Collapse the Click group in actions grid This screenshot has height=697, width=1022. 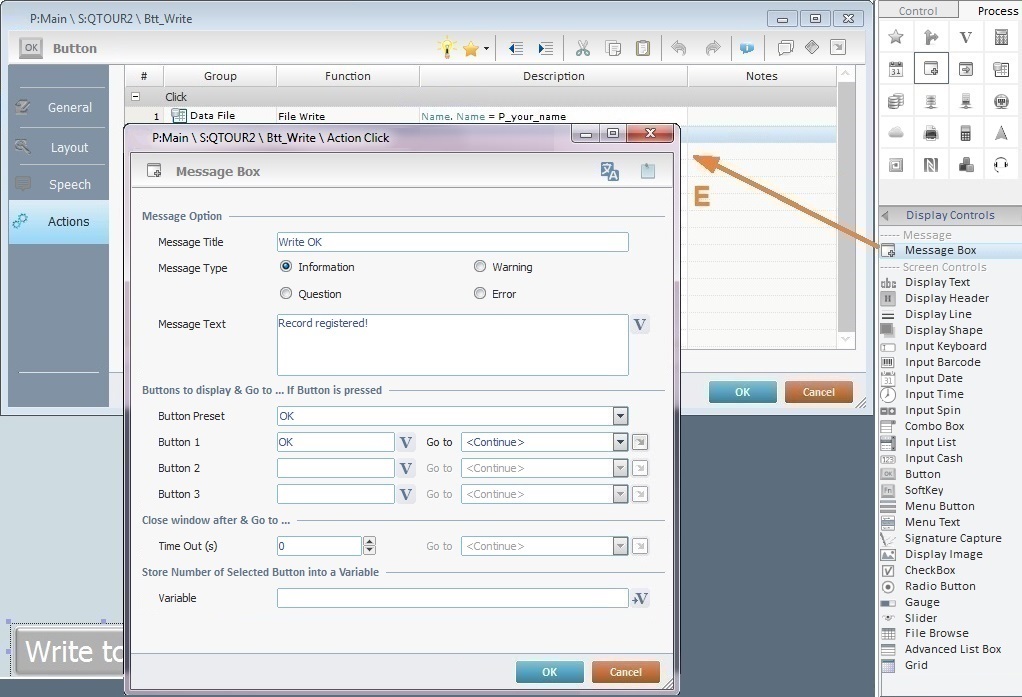135,97
